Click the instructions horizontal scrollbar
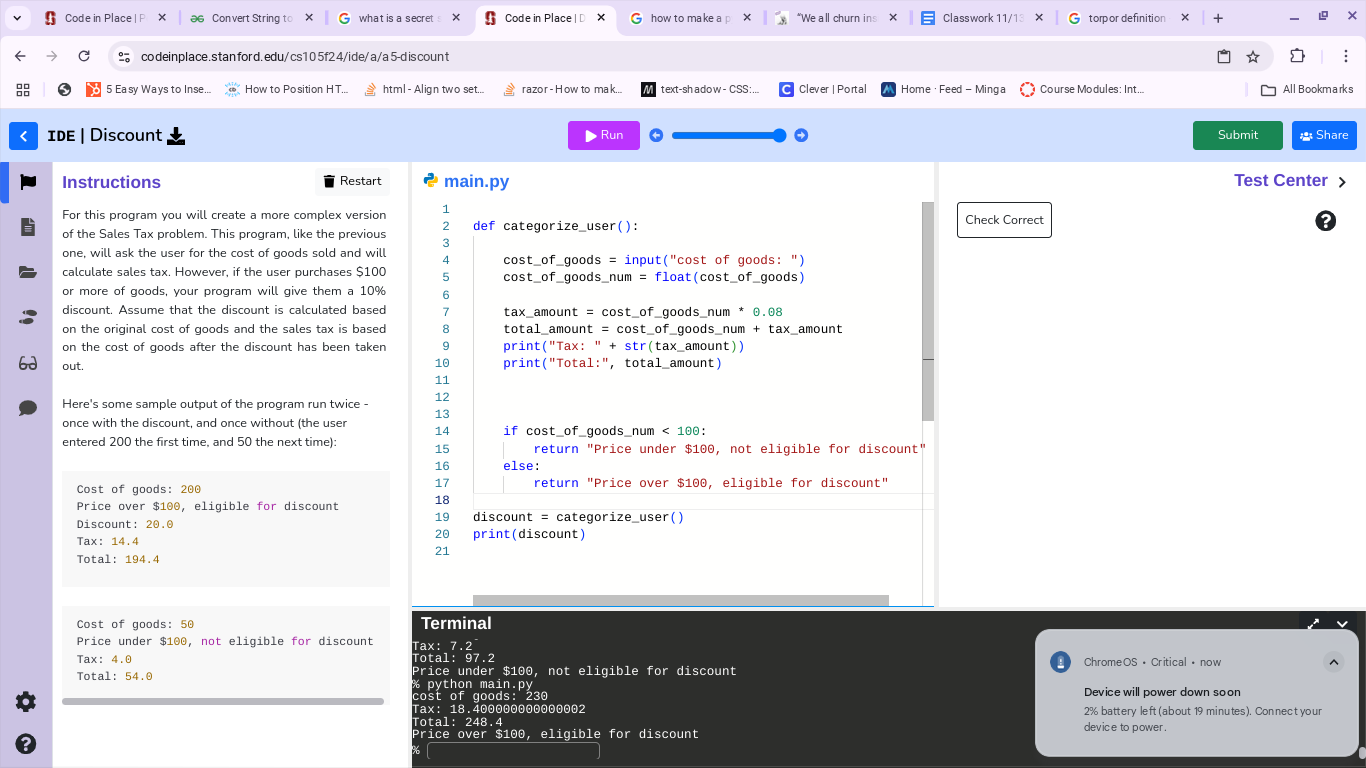This screenshot has width=1366, height=768. tap(223, 701)
